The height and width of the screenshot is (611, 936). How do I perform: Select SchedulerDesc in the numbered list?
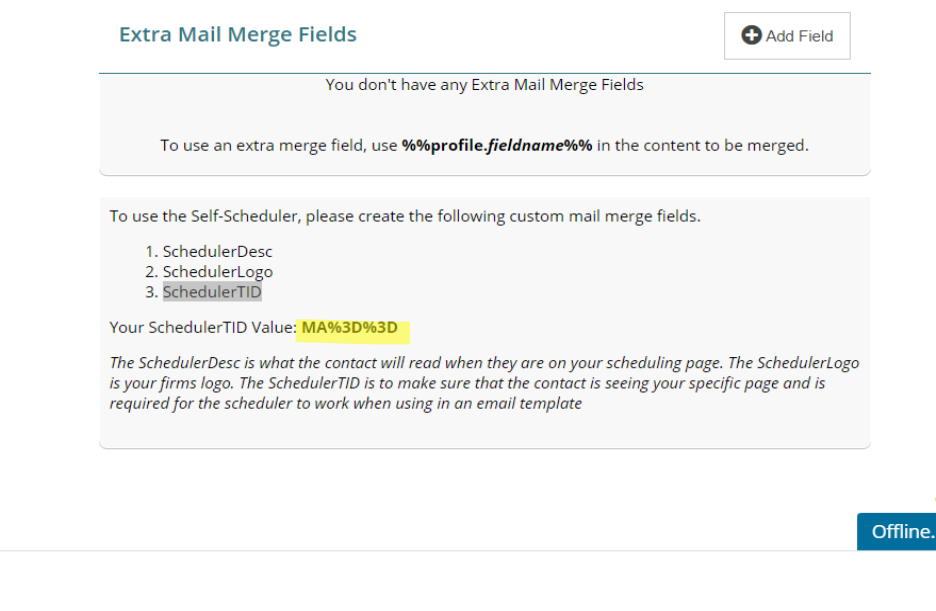[x=217, y=252]
